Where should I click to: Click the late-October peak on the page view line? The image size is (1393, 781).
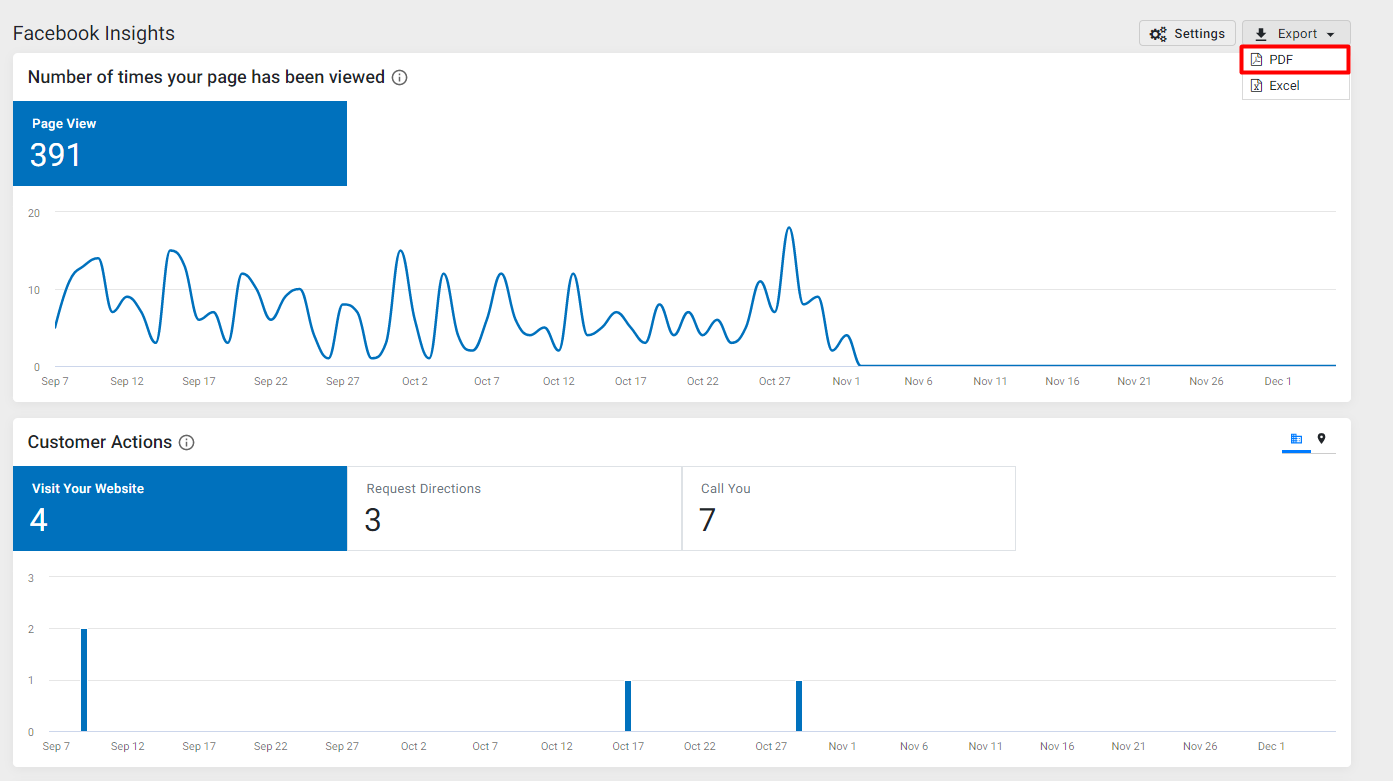coord(789,228)
